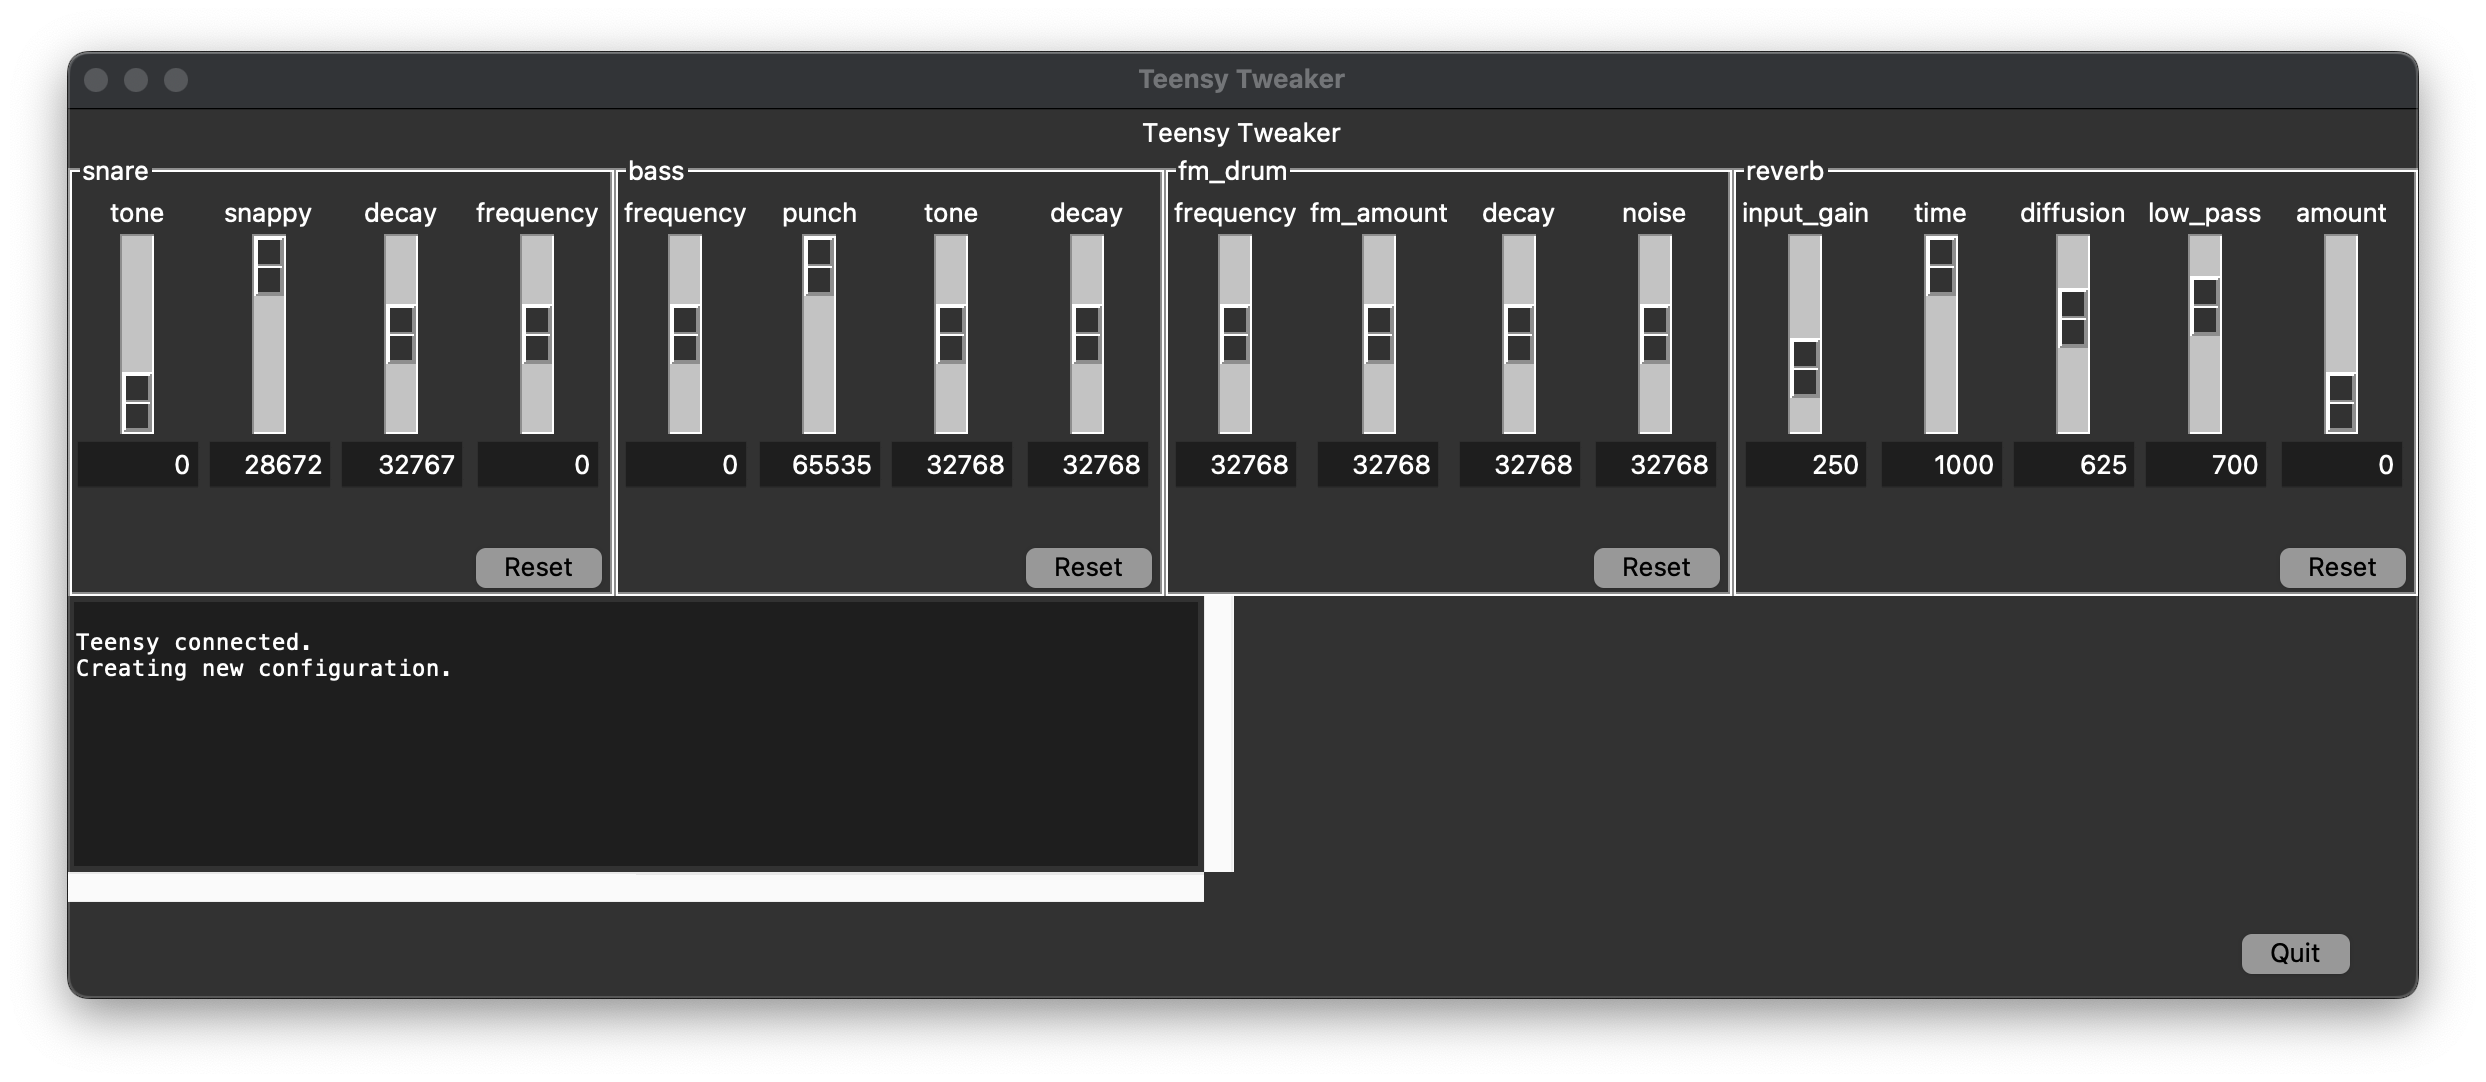The height and width of the screenshot is (1082, 2486).
Task: Click the snare decay slider handle
Action: pyautogui.click(x=401, y=334)
